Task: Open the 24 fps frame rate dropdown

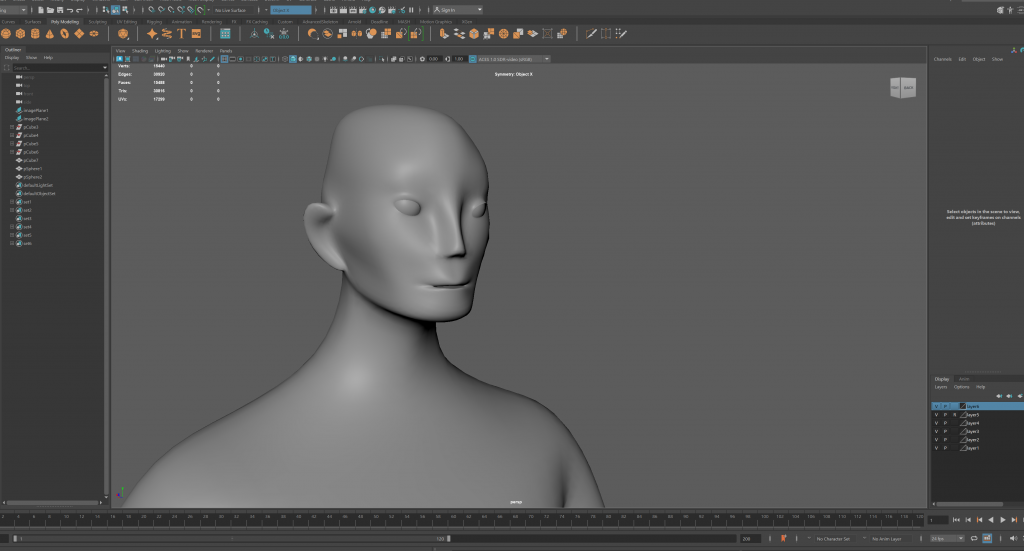Action: tap(947, 538)
